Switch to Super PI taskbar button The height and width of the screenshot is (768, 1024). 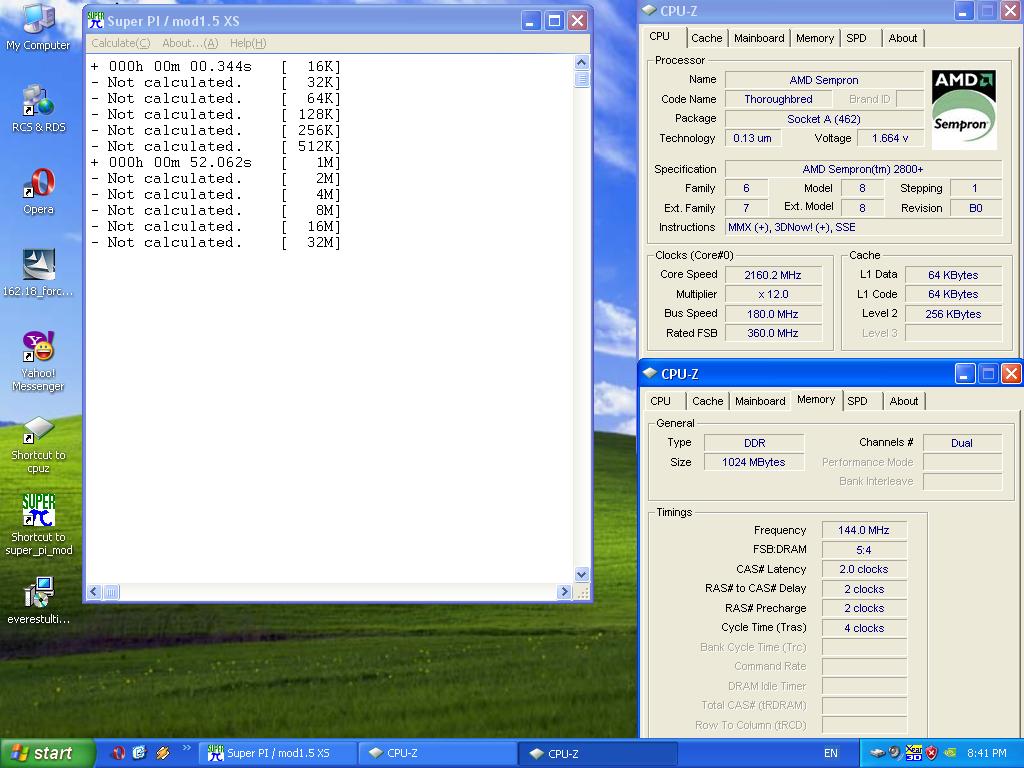pyautogui.click(x=280, y=753)
